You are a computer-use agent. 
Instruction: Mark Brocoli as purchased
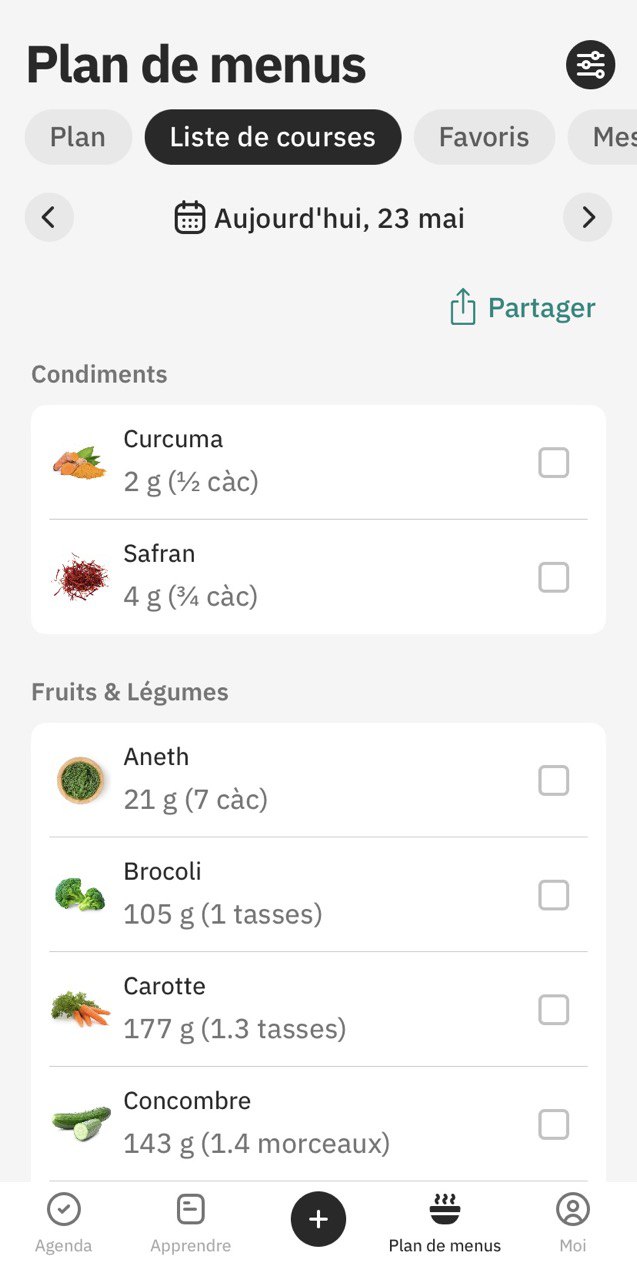click(554, 895)
